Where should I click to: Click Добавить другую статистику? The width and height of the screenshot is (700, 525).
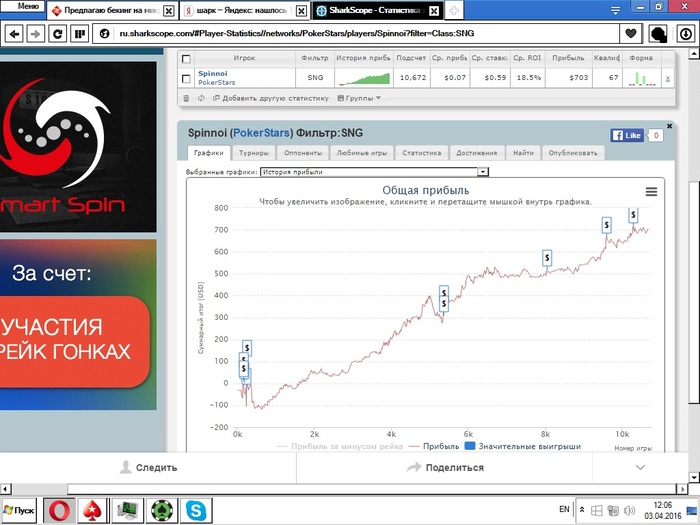click(x=271, y=98)
